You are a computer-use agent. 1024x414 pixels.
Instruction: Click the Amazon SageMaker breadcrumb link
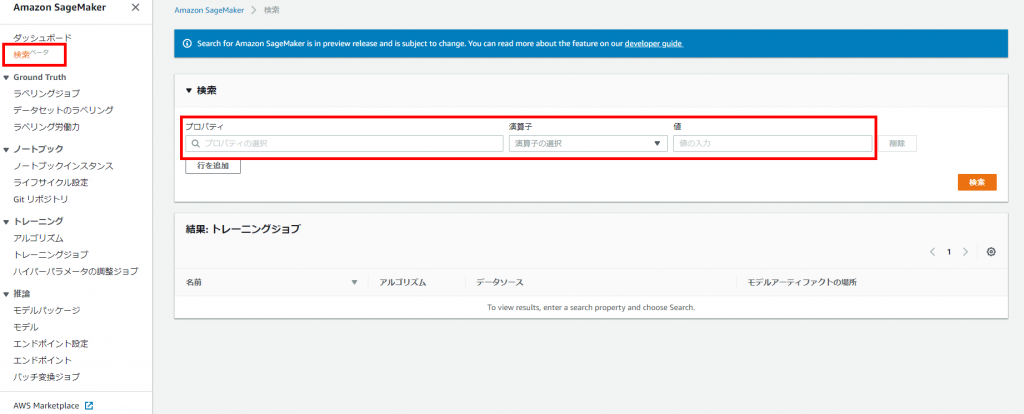[210, 10]
